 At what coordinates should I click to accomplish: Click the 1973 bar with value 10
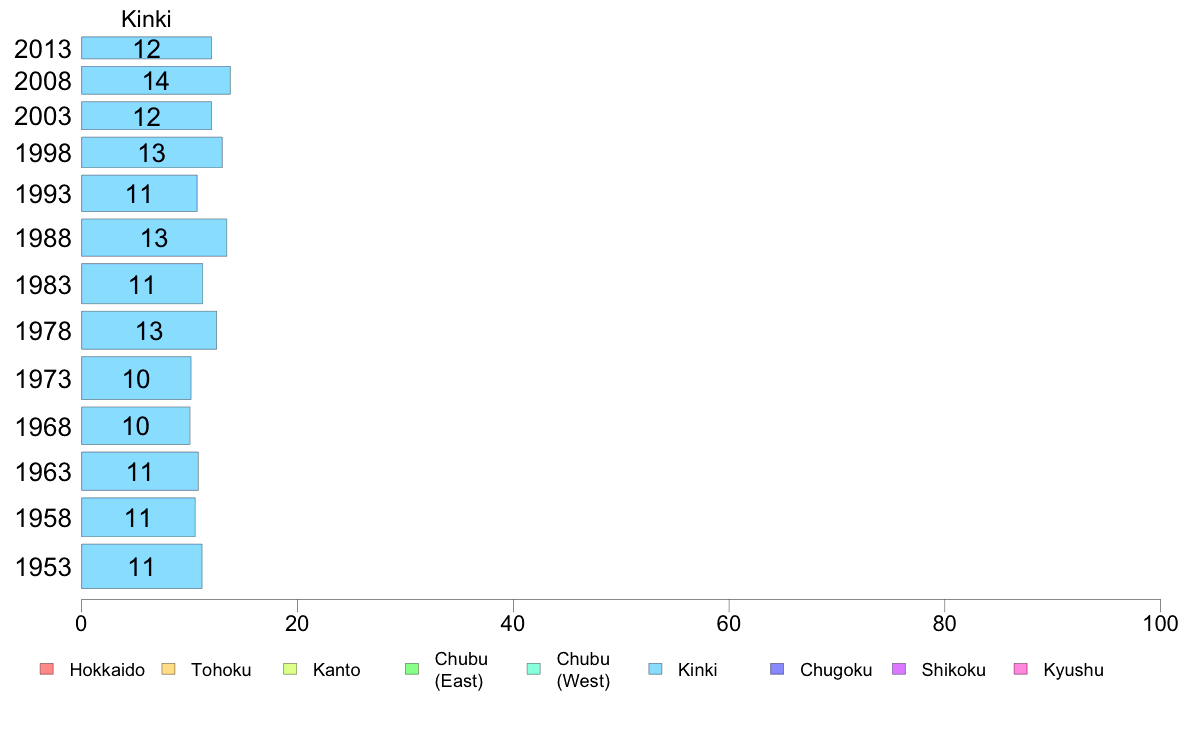136,379
